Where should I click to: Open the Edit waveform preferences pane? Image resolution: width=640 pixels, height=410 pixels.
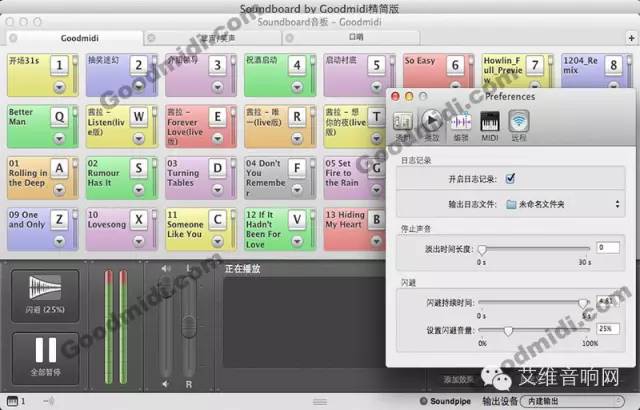coord(461,126)
